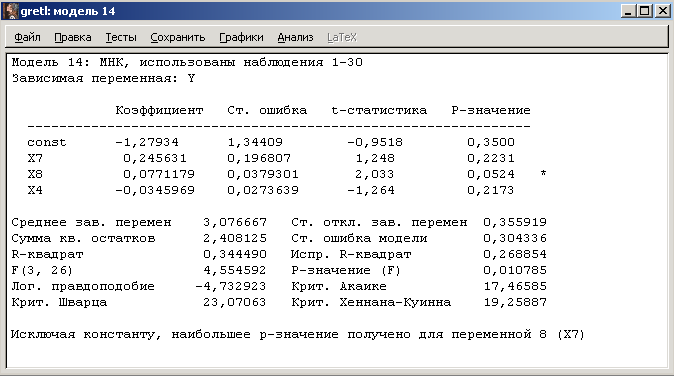This screenshot has width=674, height=376.
Task: Click the Исключая константу note line
Action: tap(298, 334)
